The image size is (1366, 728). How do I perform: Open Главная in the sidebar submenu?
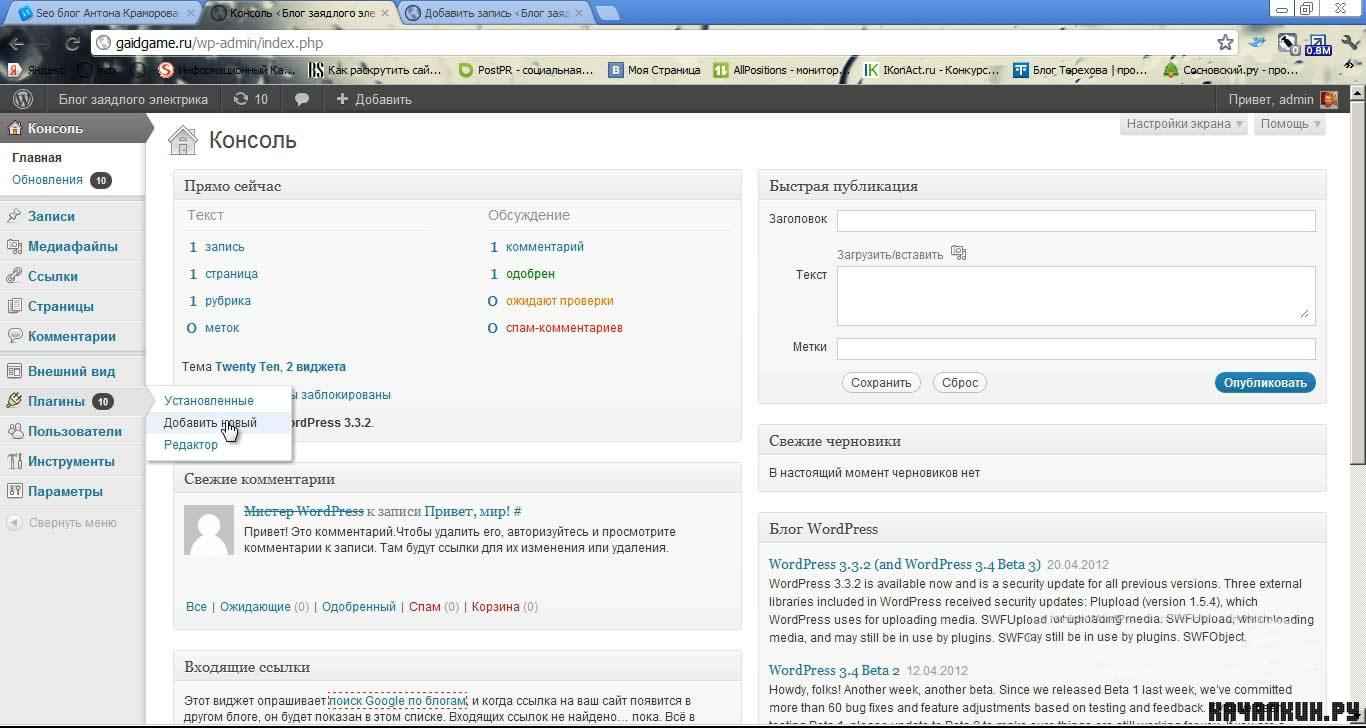pos(37,157)
